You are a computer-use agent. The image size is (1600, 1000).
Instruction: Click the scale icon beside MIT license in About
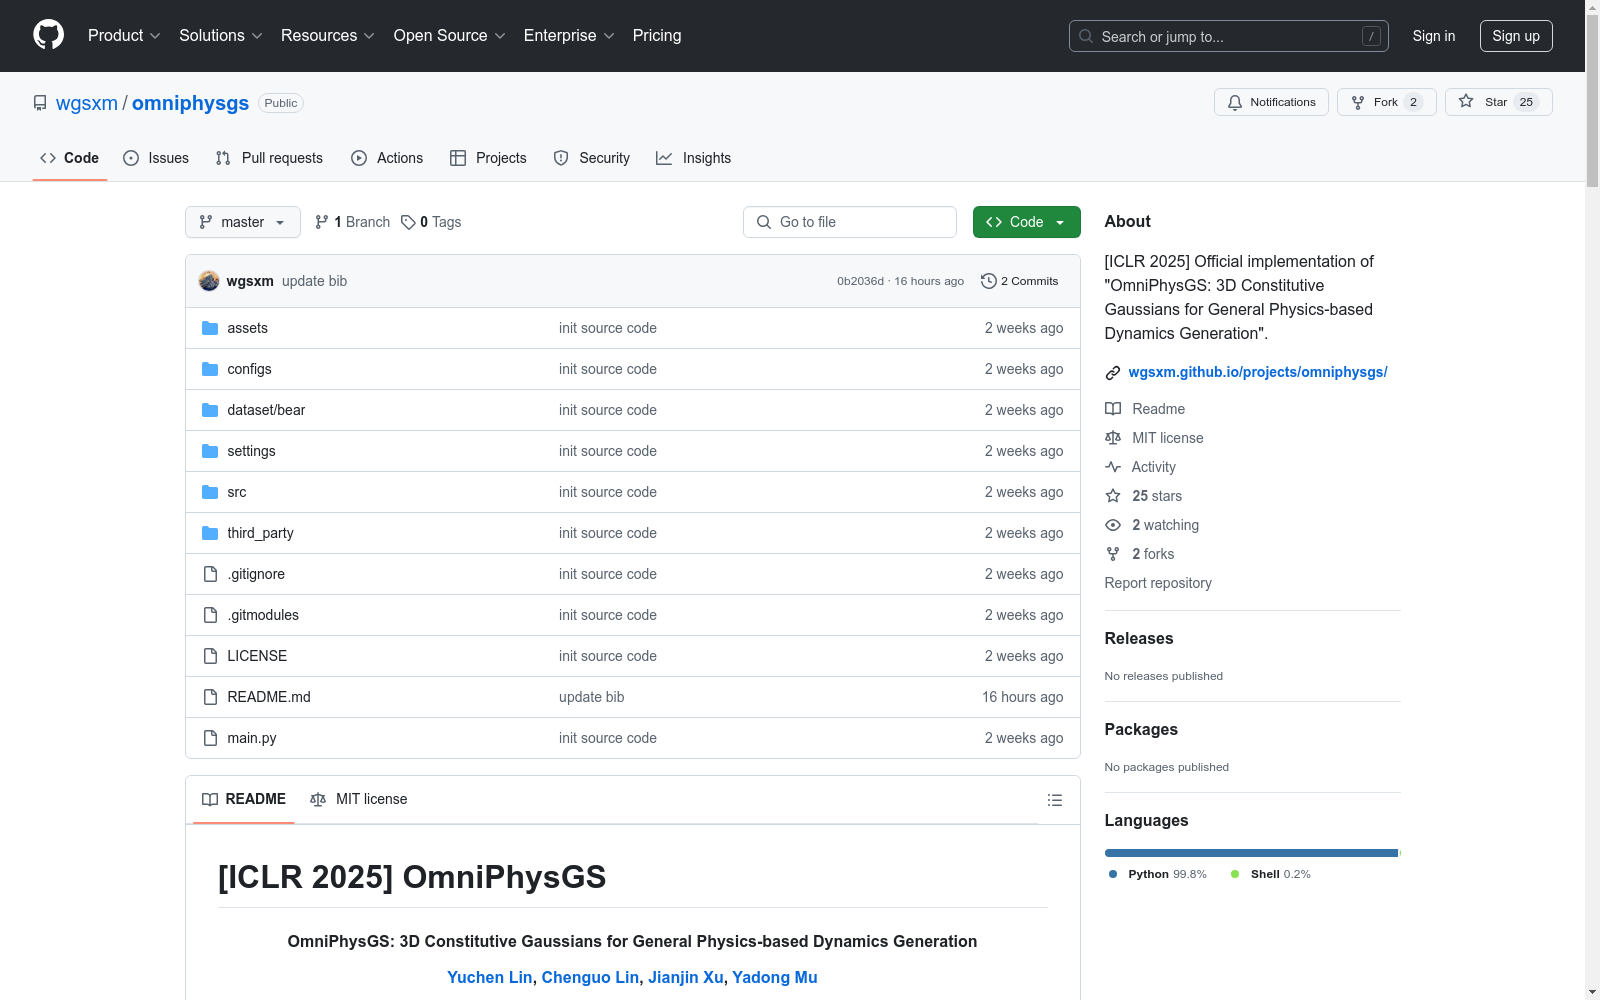pyautogui.click(x=1113, y=438)
